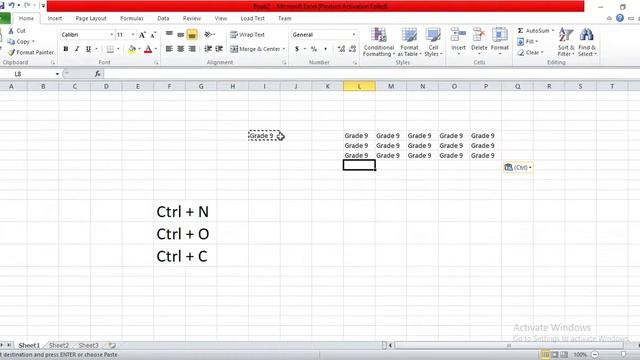Toggle Bold formatting
The height and width of the screenshot is (360, 640).
pos(66,49)
